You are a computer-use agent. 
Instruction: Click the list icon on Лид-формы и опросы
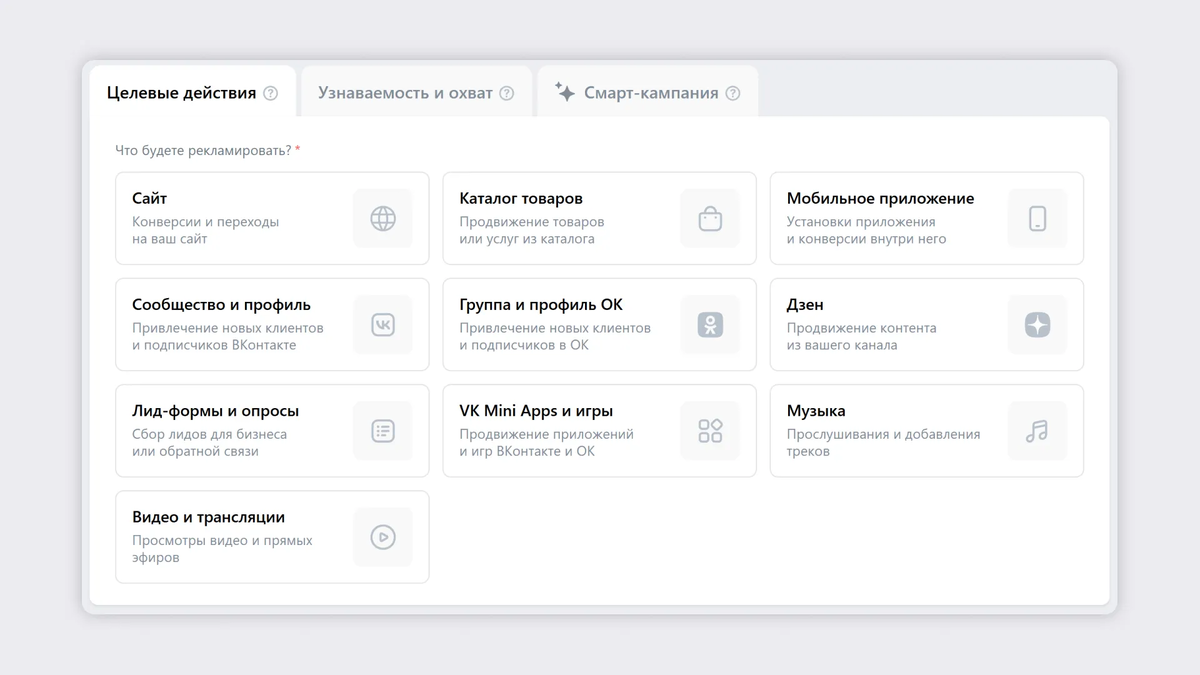point(383,430)
